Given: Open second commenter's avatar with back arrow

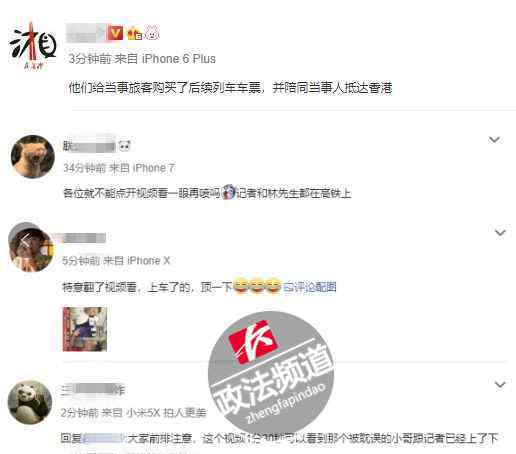Looking at the screenshot, I should point(30,247).
